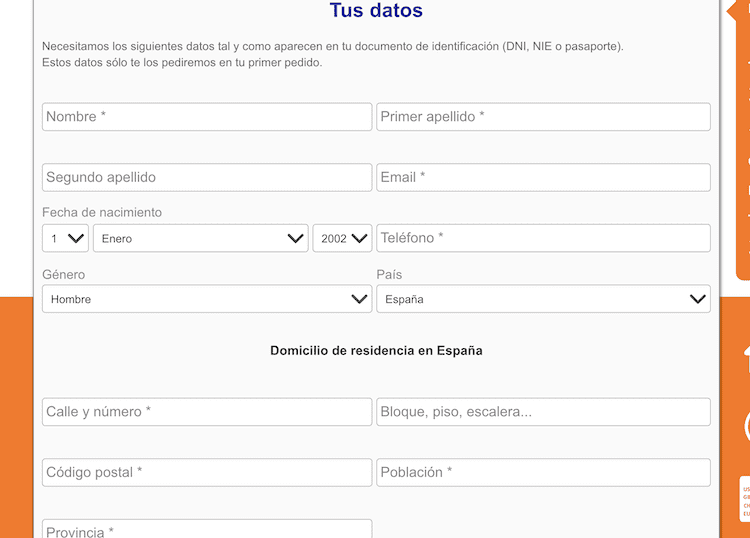Click the Género label text

click(64, 274)
